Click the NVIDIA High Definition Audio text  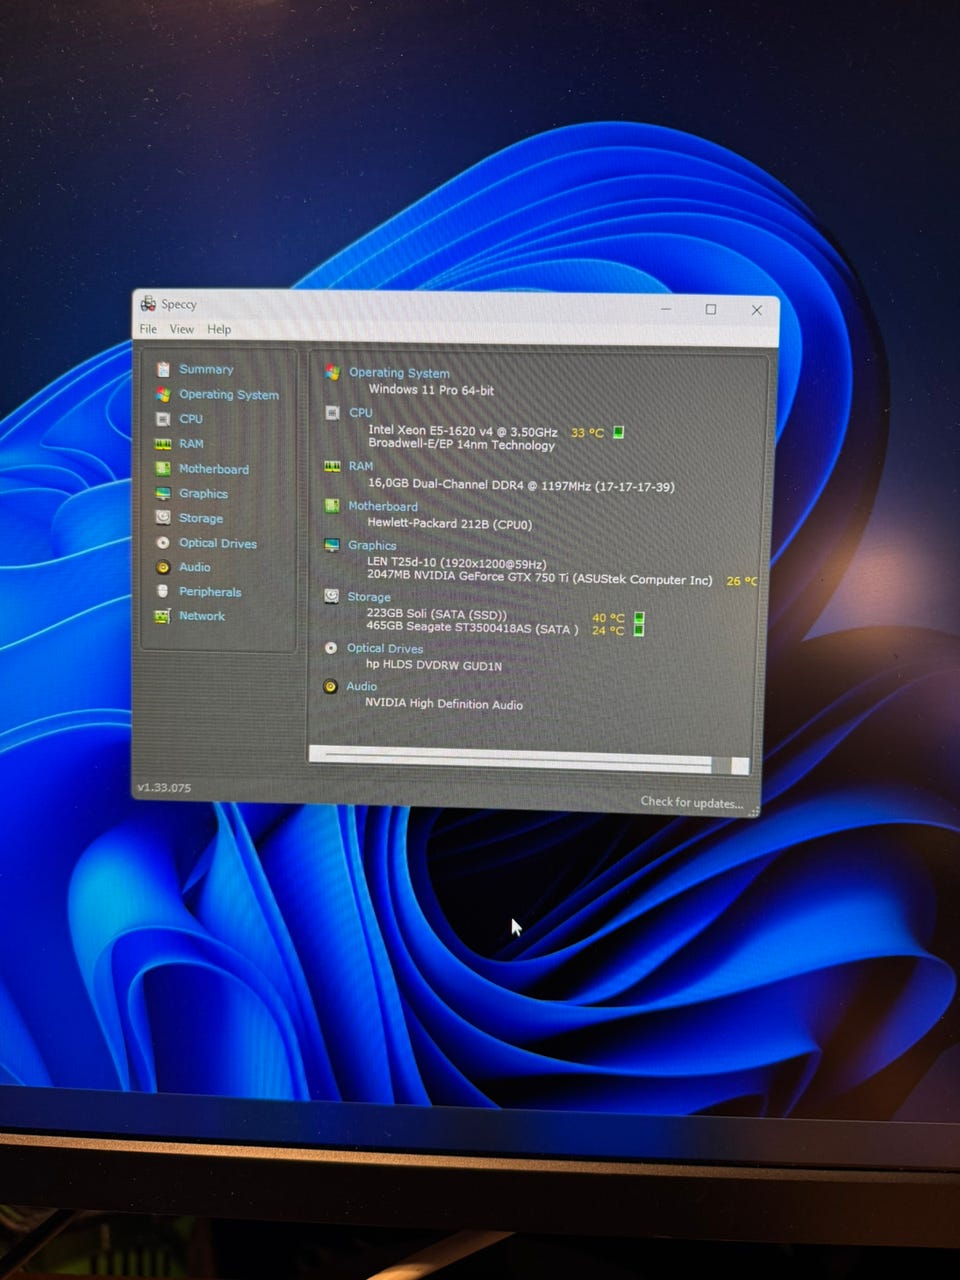click(444, 704)
